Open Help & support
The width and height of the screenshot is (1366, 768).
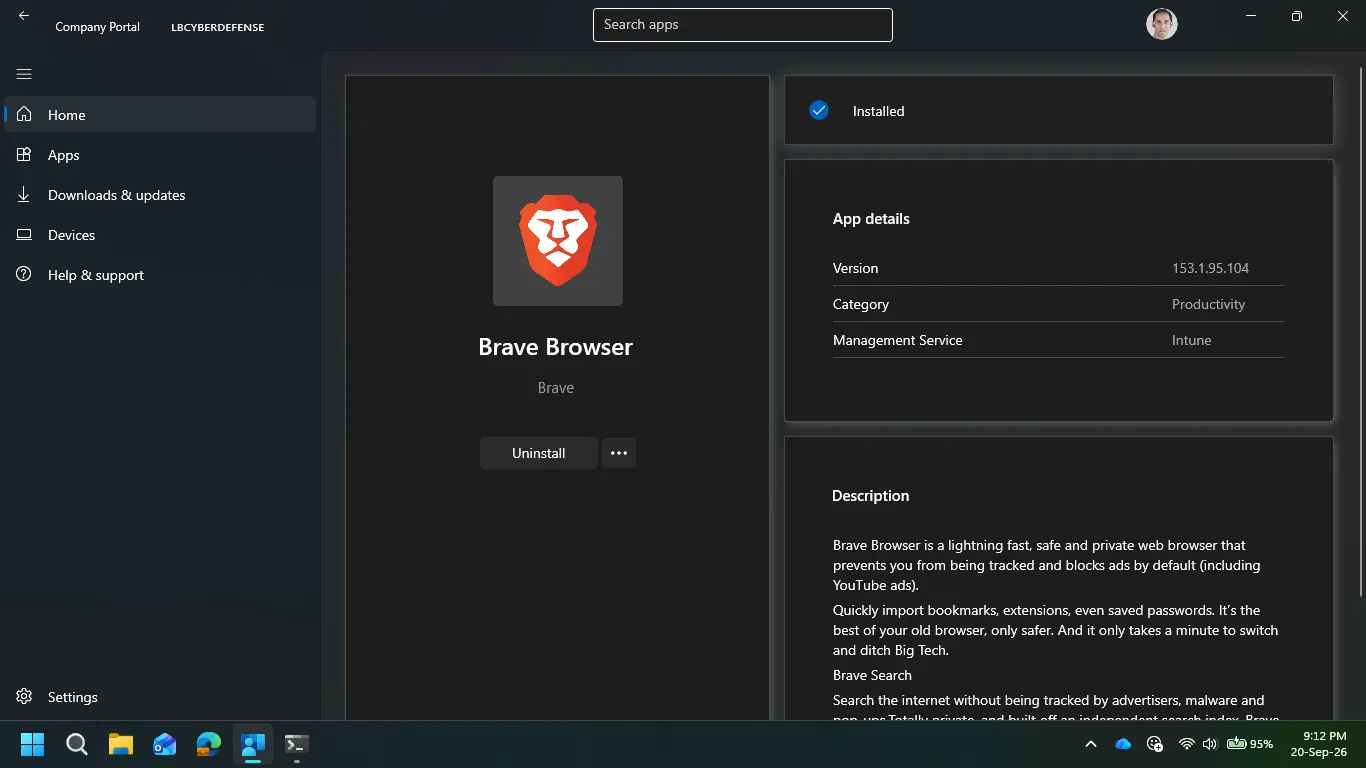point(160,275)
